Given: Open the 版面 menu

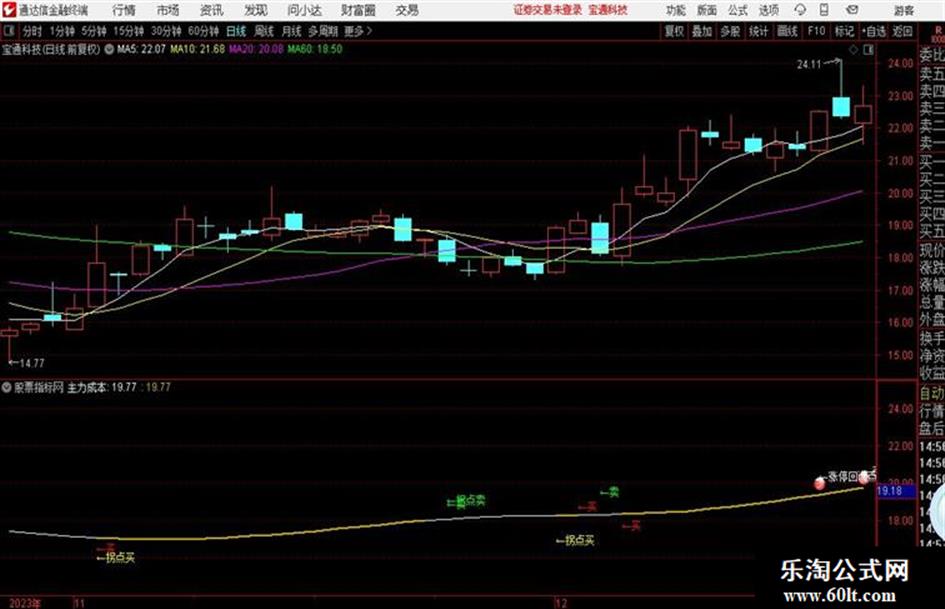Looking at the screenshot, I should click(707, 10).
